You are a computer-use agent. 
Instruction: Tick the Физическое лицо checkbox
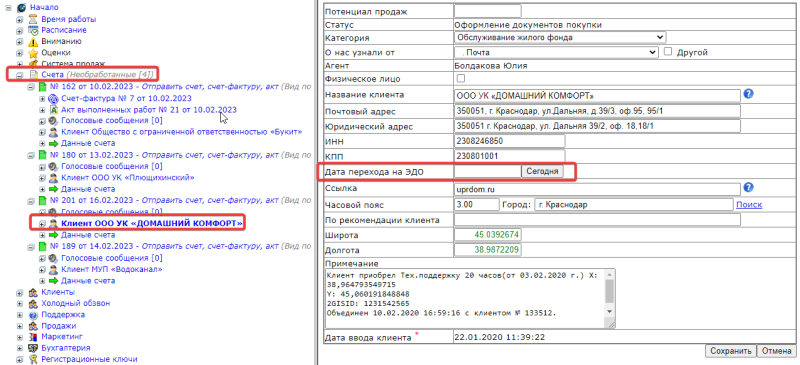pyautogui.click(x=461, y=79)
